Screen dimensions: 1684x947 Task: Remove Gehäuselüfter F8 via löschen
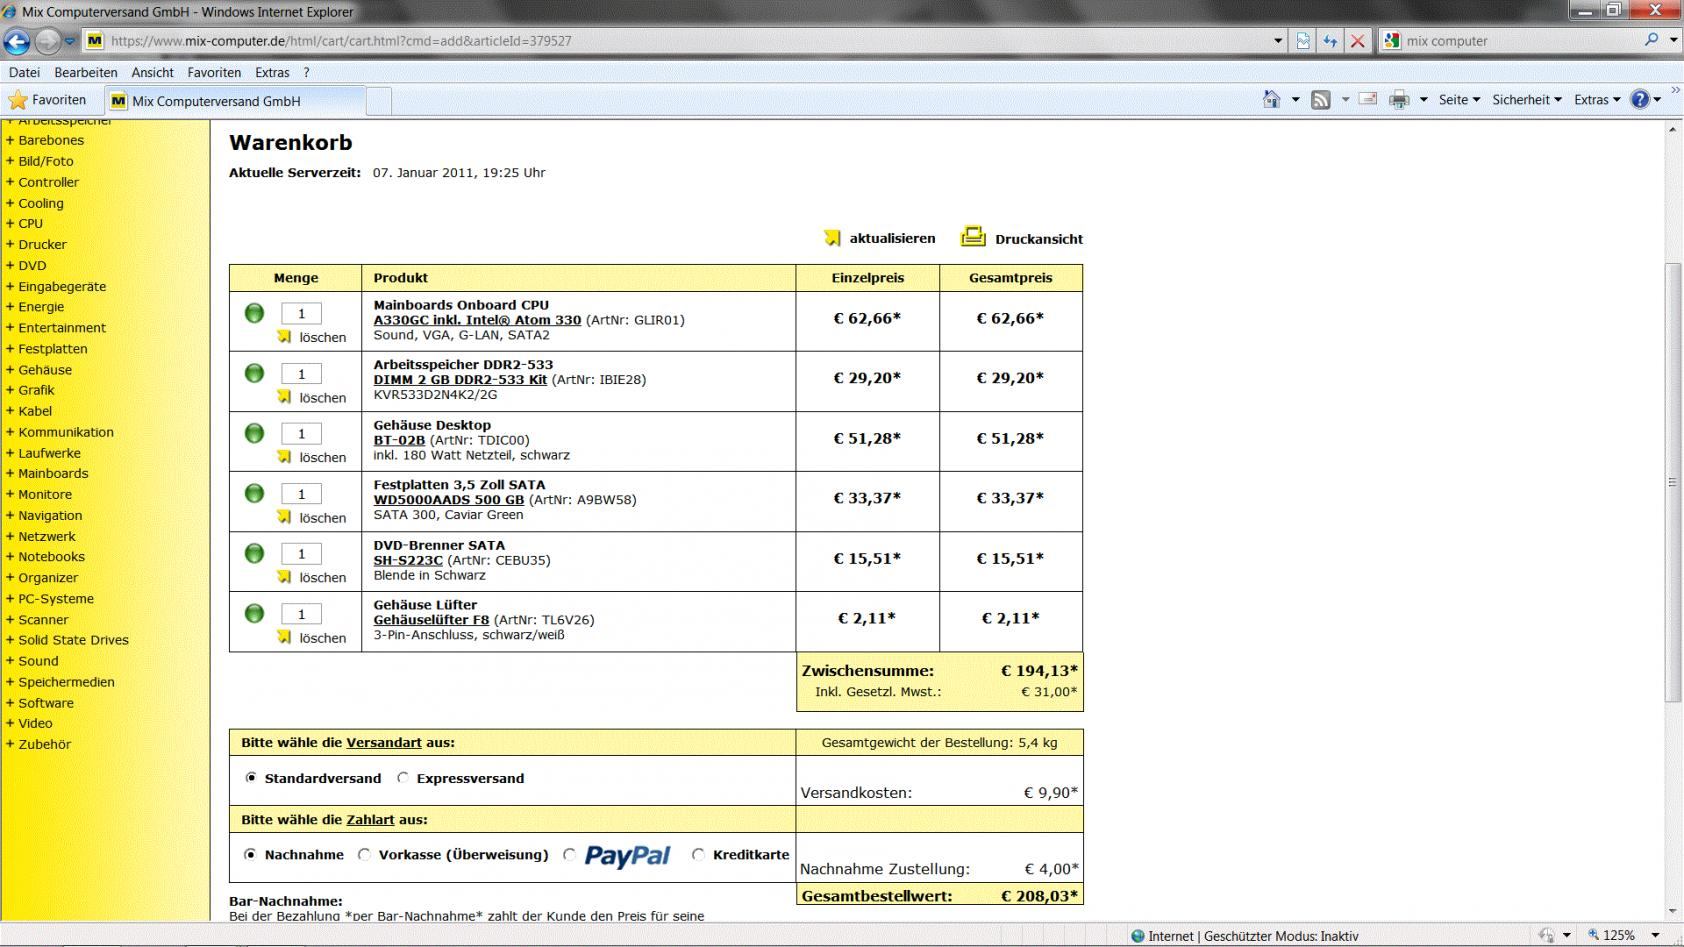point(312,638)
